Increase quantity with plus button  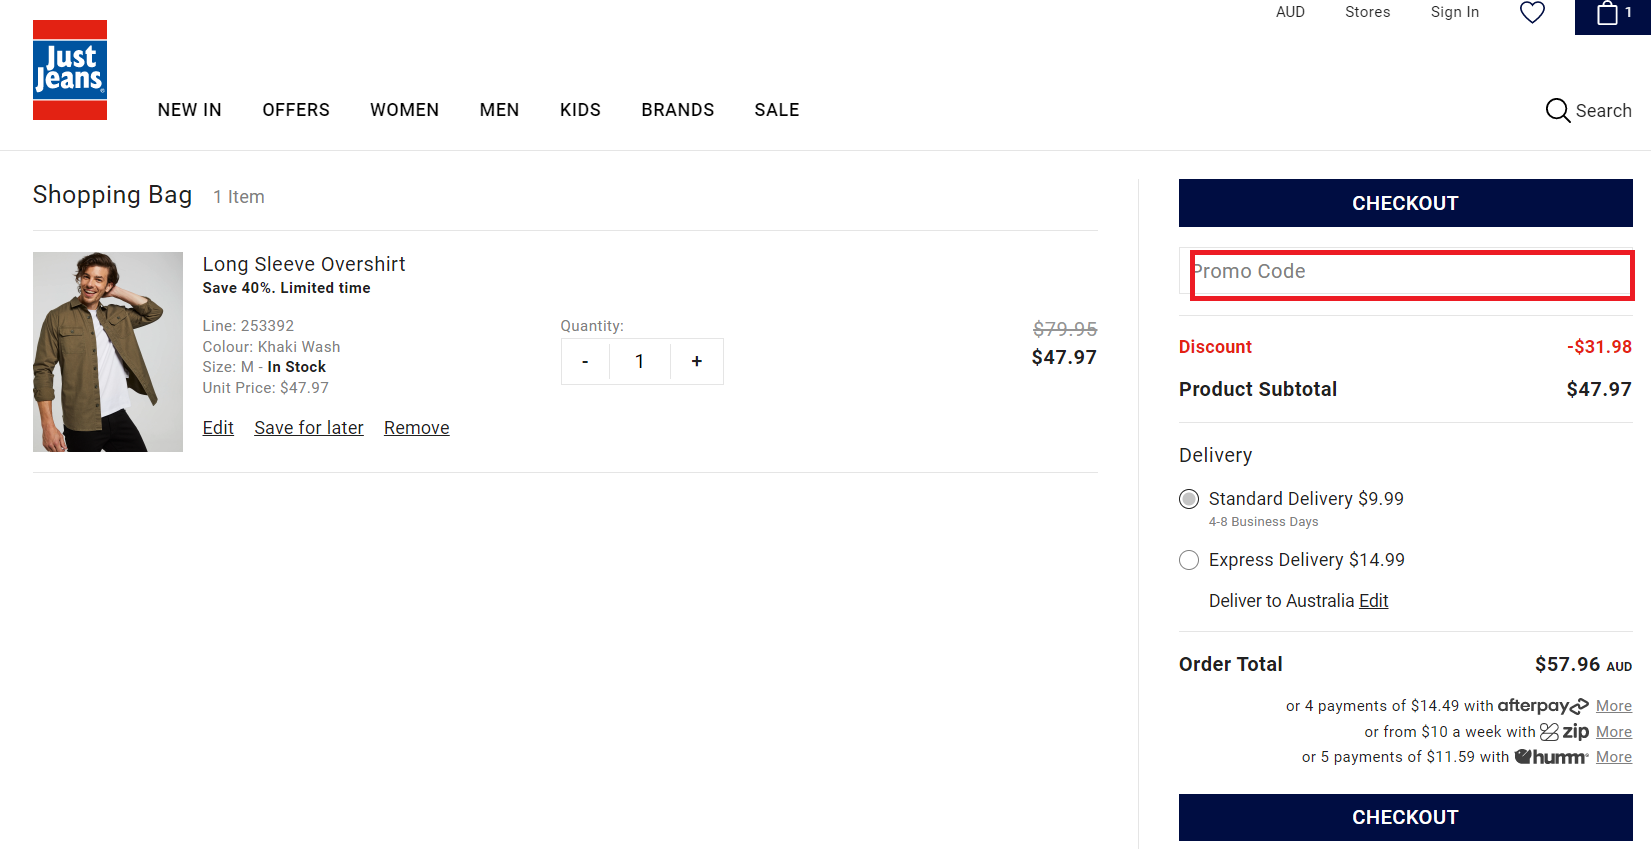697,361
